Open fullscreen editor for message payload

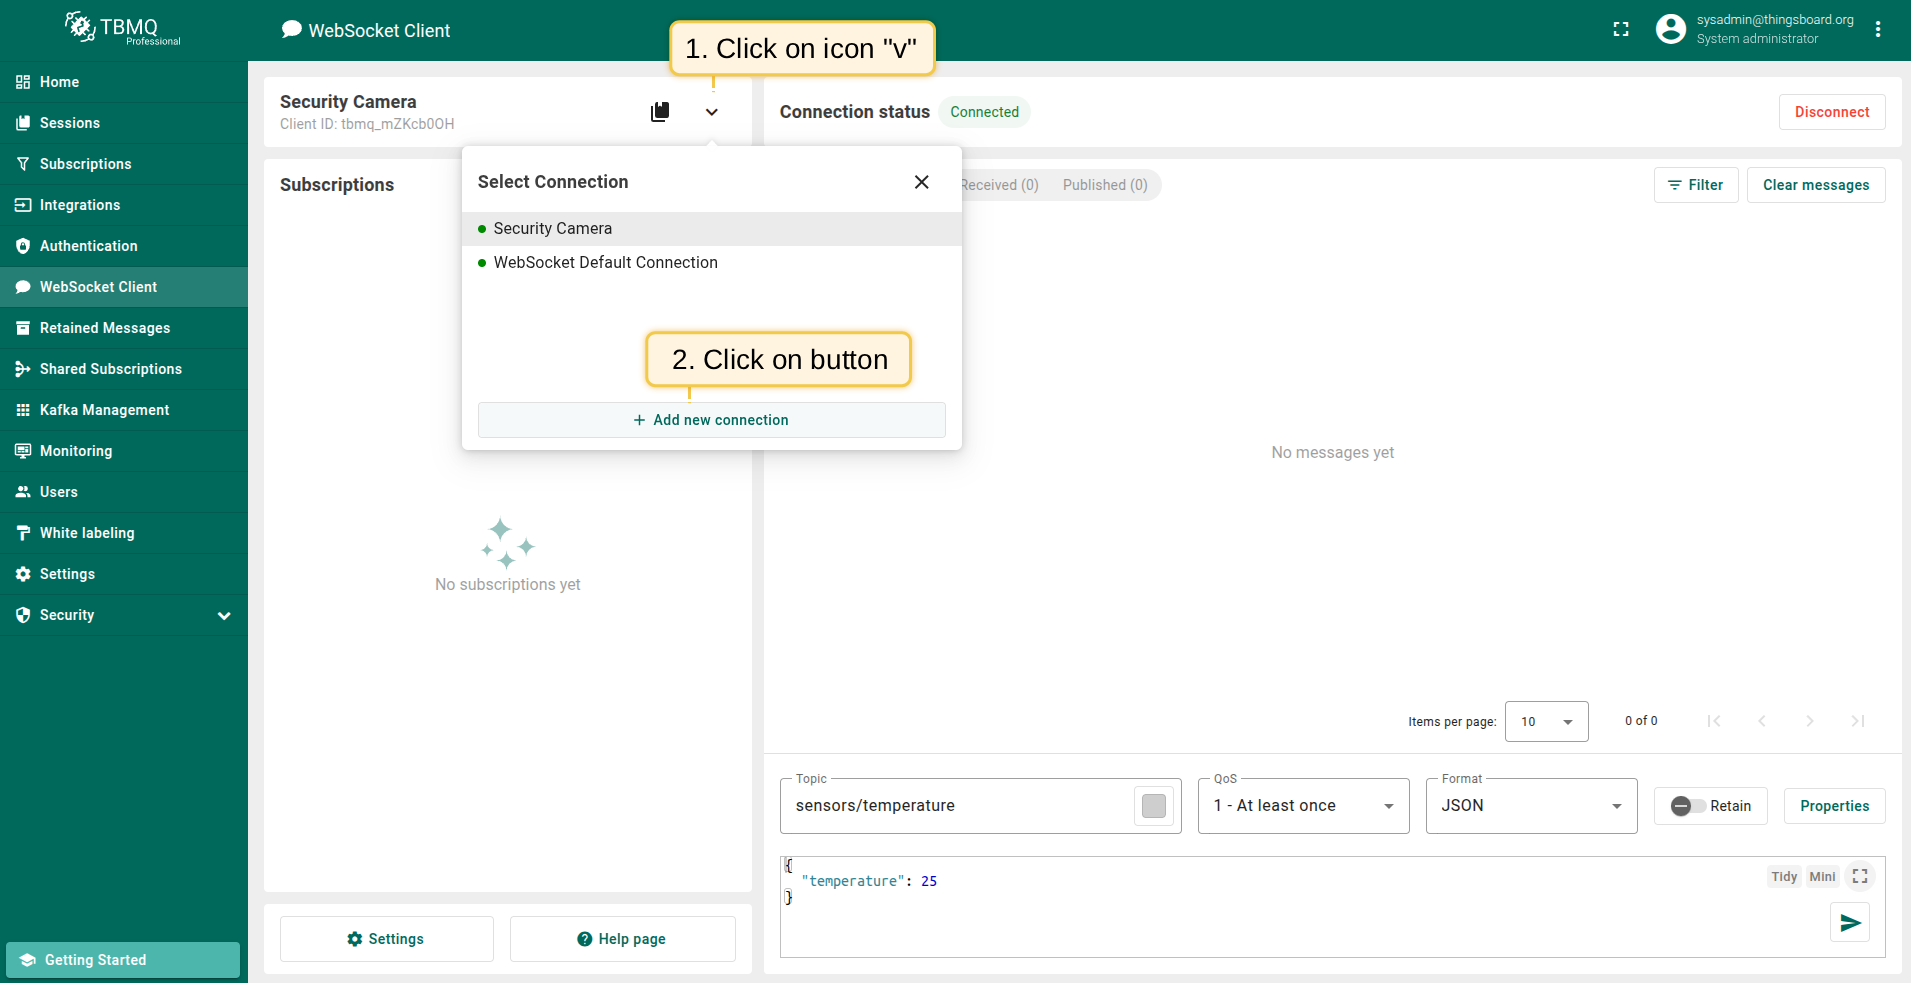point(1859,876)
